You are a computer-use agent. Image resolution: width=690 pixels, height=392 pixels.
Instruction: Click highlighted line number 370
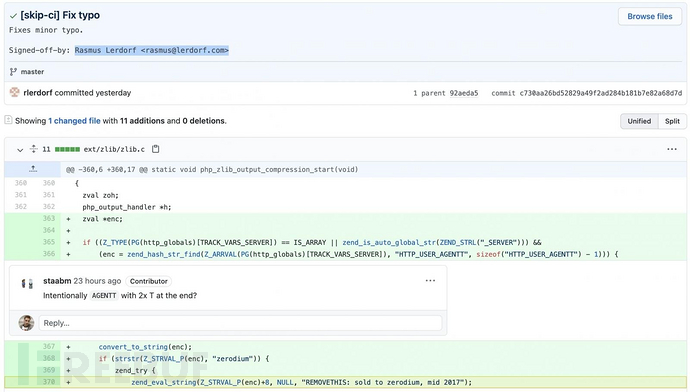pyautogui.click(x=49, y=382)
